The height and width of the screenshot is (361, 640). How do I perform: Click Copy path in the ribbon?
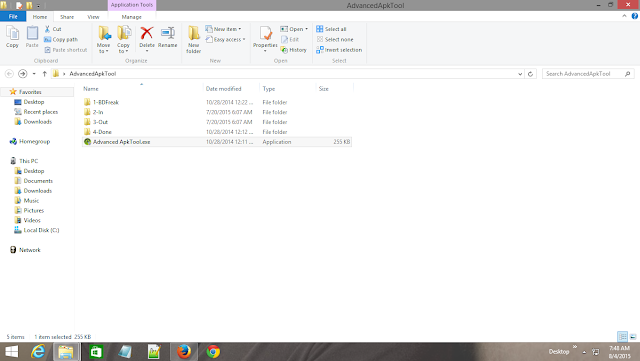(x=61, y=40)
